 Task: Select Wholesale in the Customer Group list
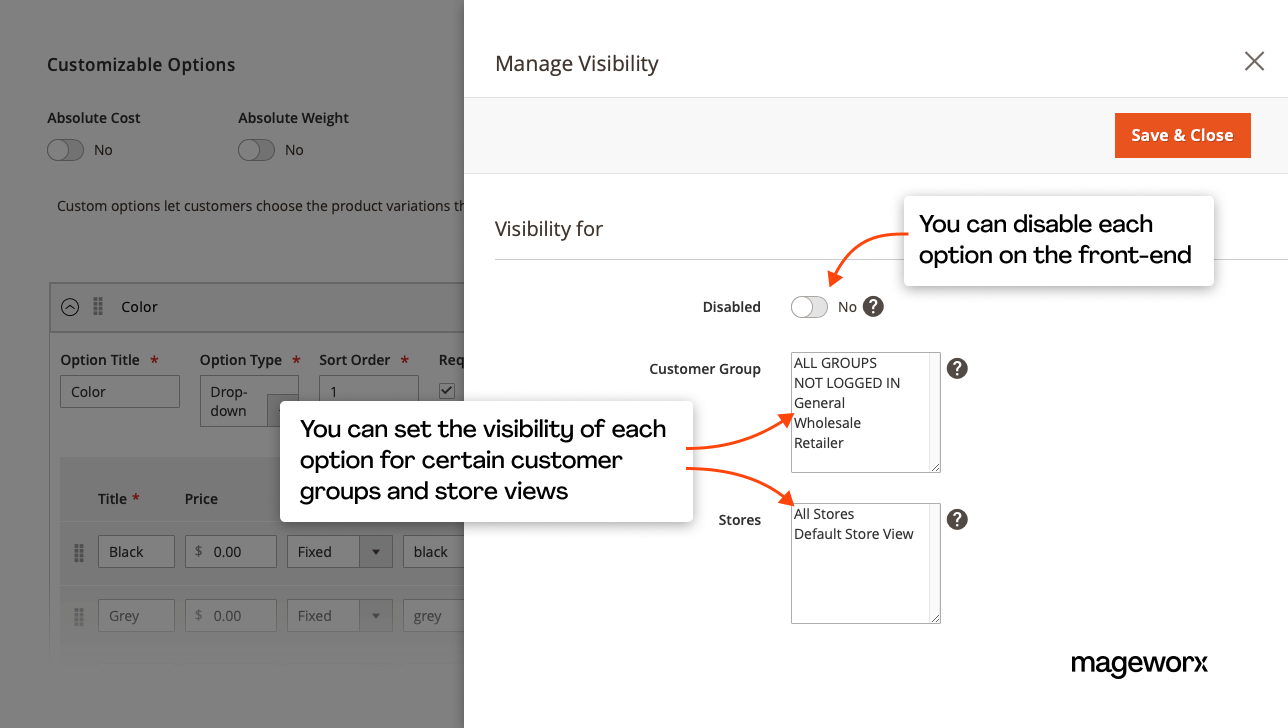point(827,423)
